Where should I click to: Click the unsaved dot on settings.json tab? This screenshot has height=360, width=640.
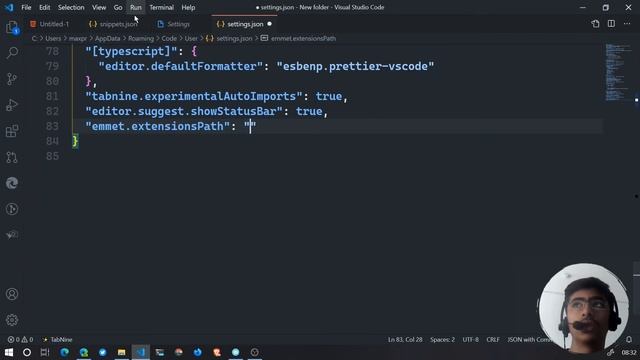269,24
